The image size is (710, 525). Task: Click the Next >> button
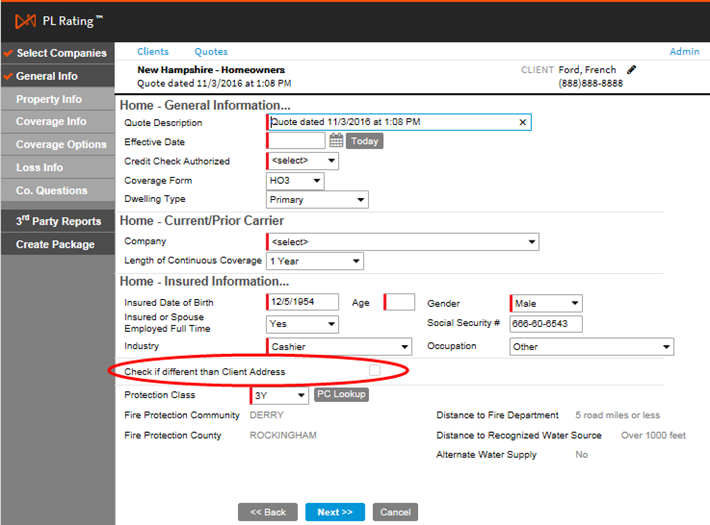334,512
